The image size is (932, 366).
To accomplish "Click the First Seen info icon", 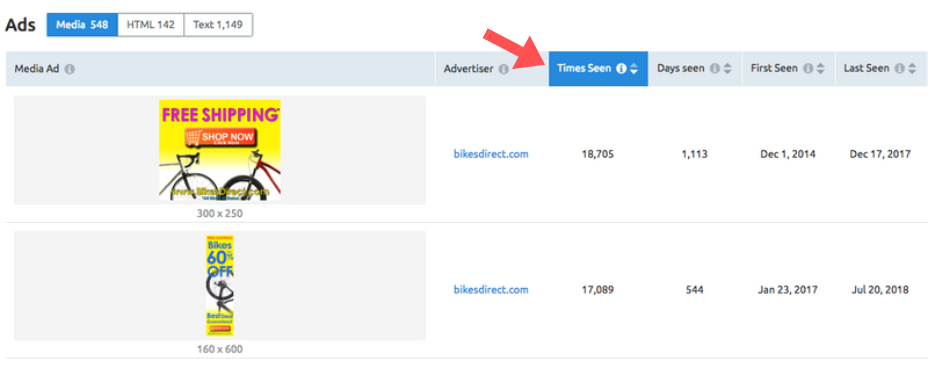I will point(808,68).
